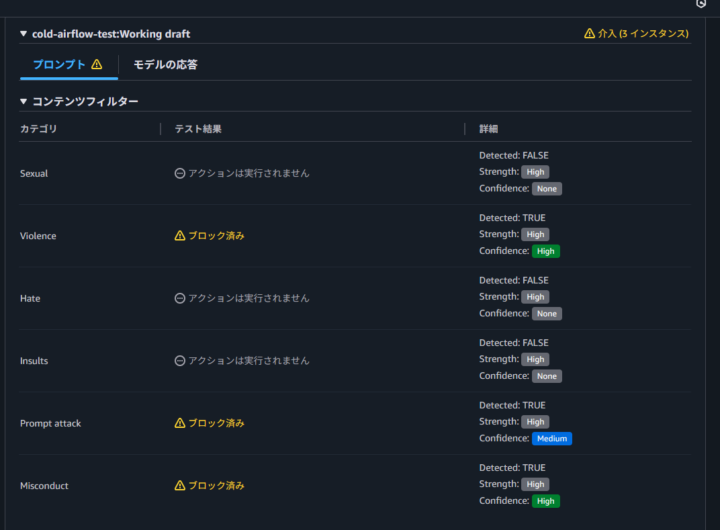
Task: Click Detected: TRUE in Misconduct row
Action: pyautogui.click(x=512, y=468)
